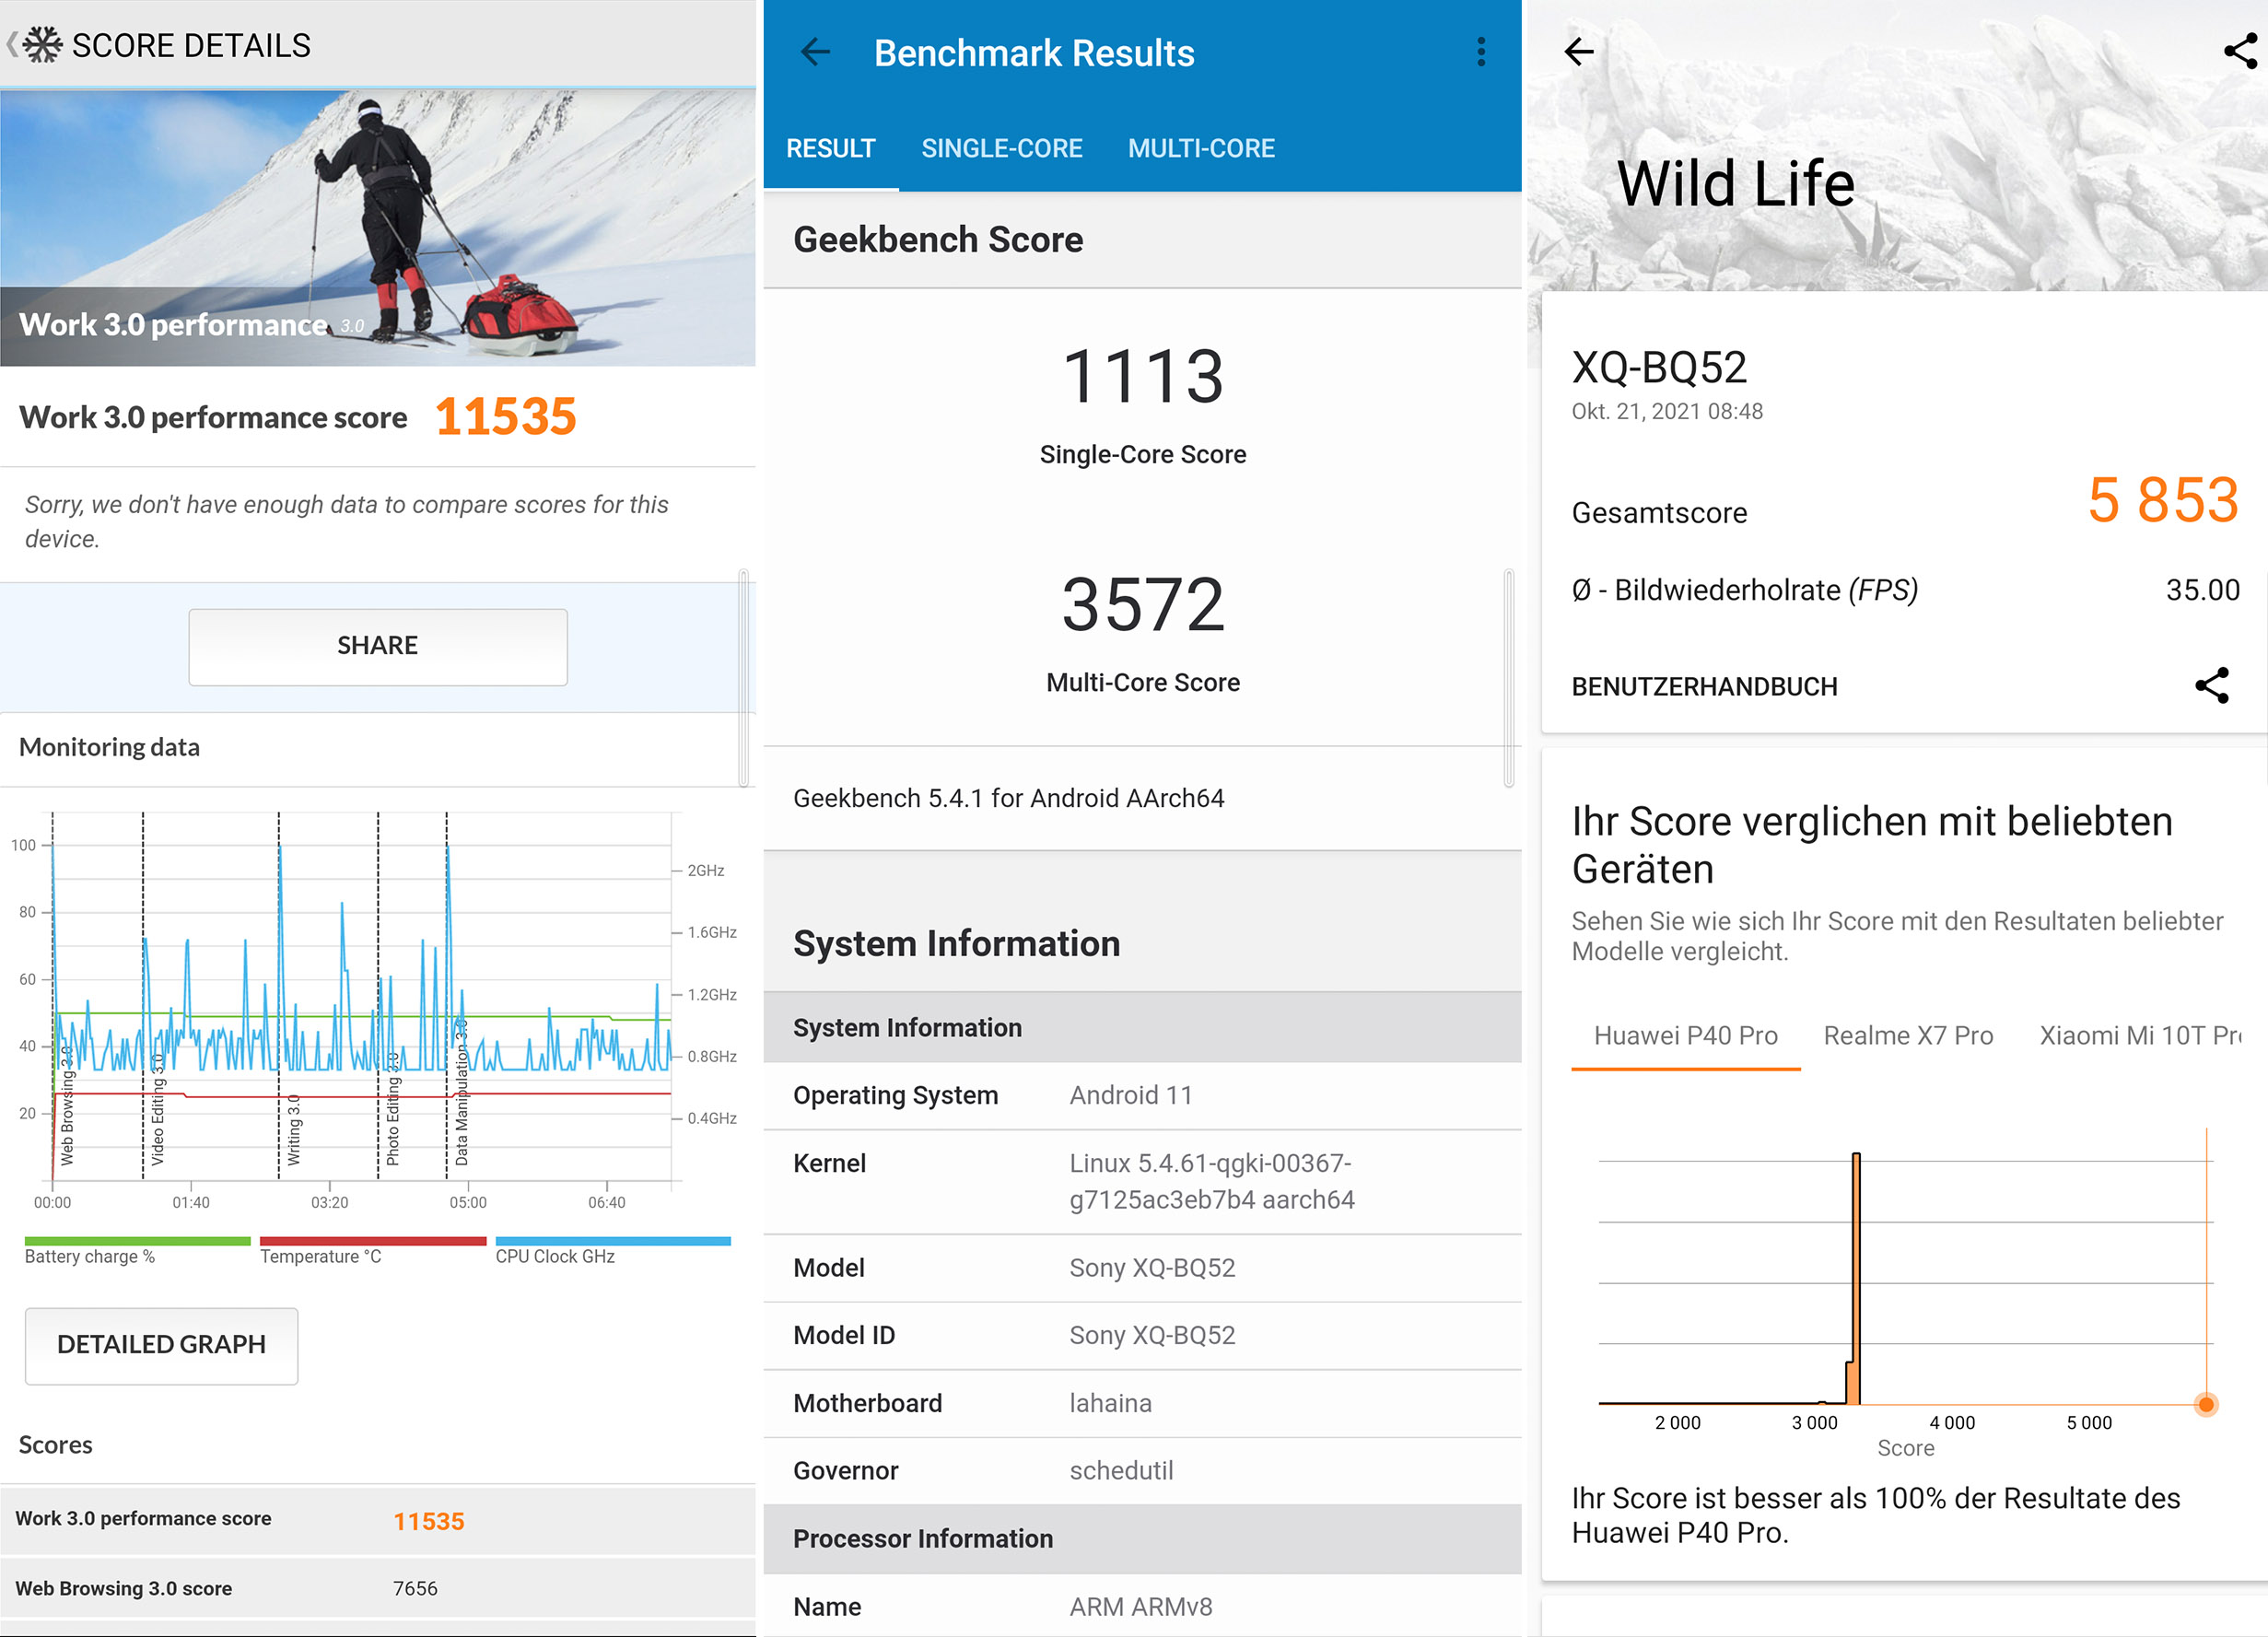Click orange score marker on comparison chart
The height and width of the screenshot is (1637, 2268).
(x=2206, y=1404)
